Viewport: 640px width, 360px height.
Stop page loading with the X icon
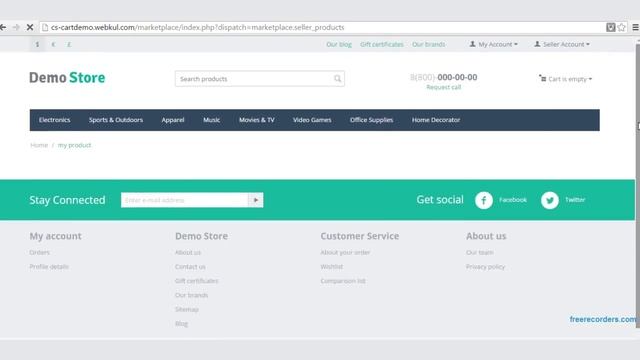coord(30,27)
